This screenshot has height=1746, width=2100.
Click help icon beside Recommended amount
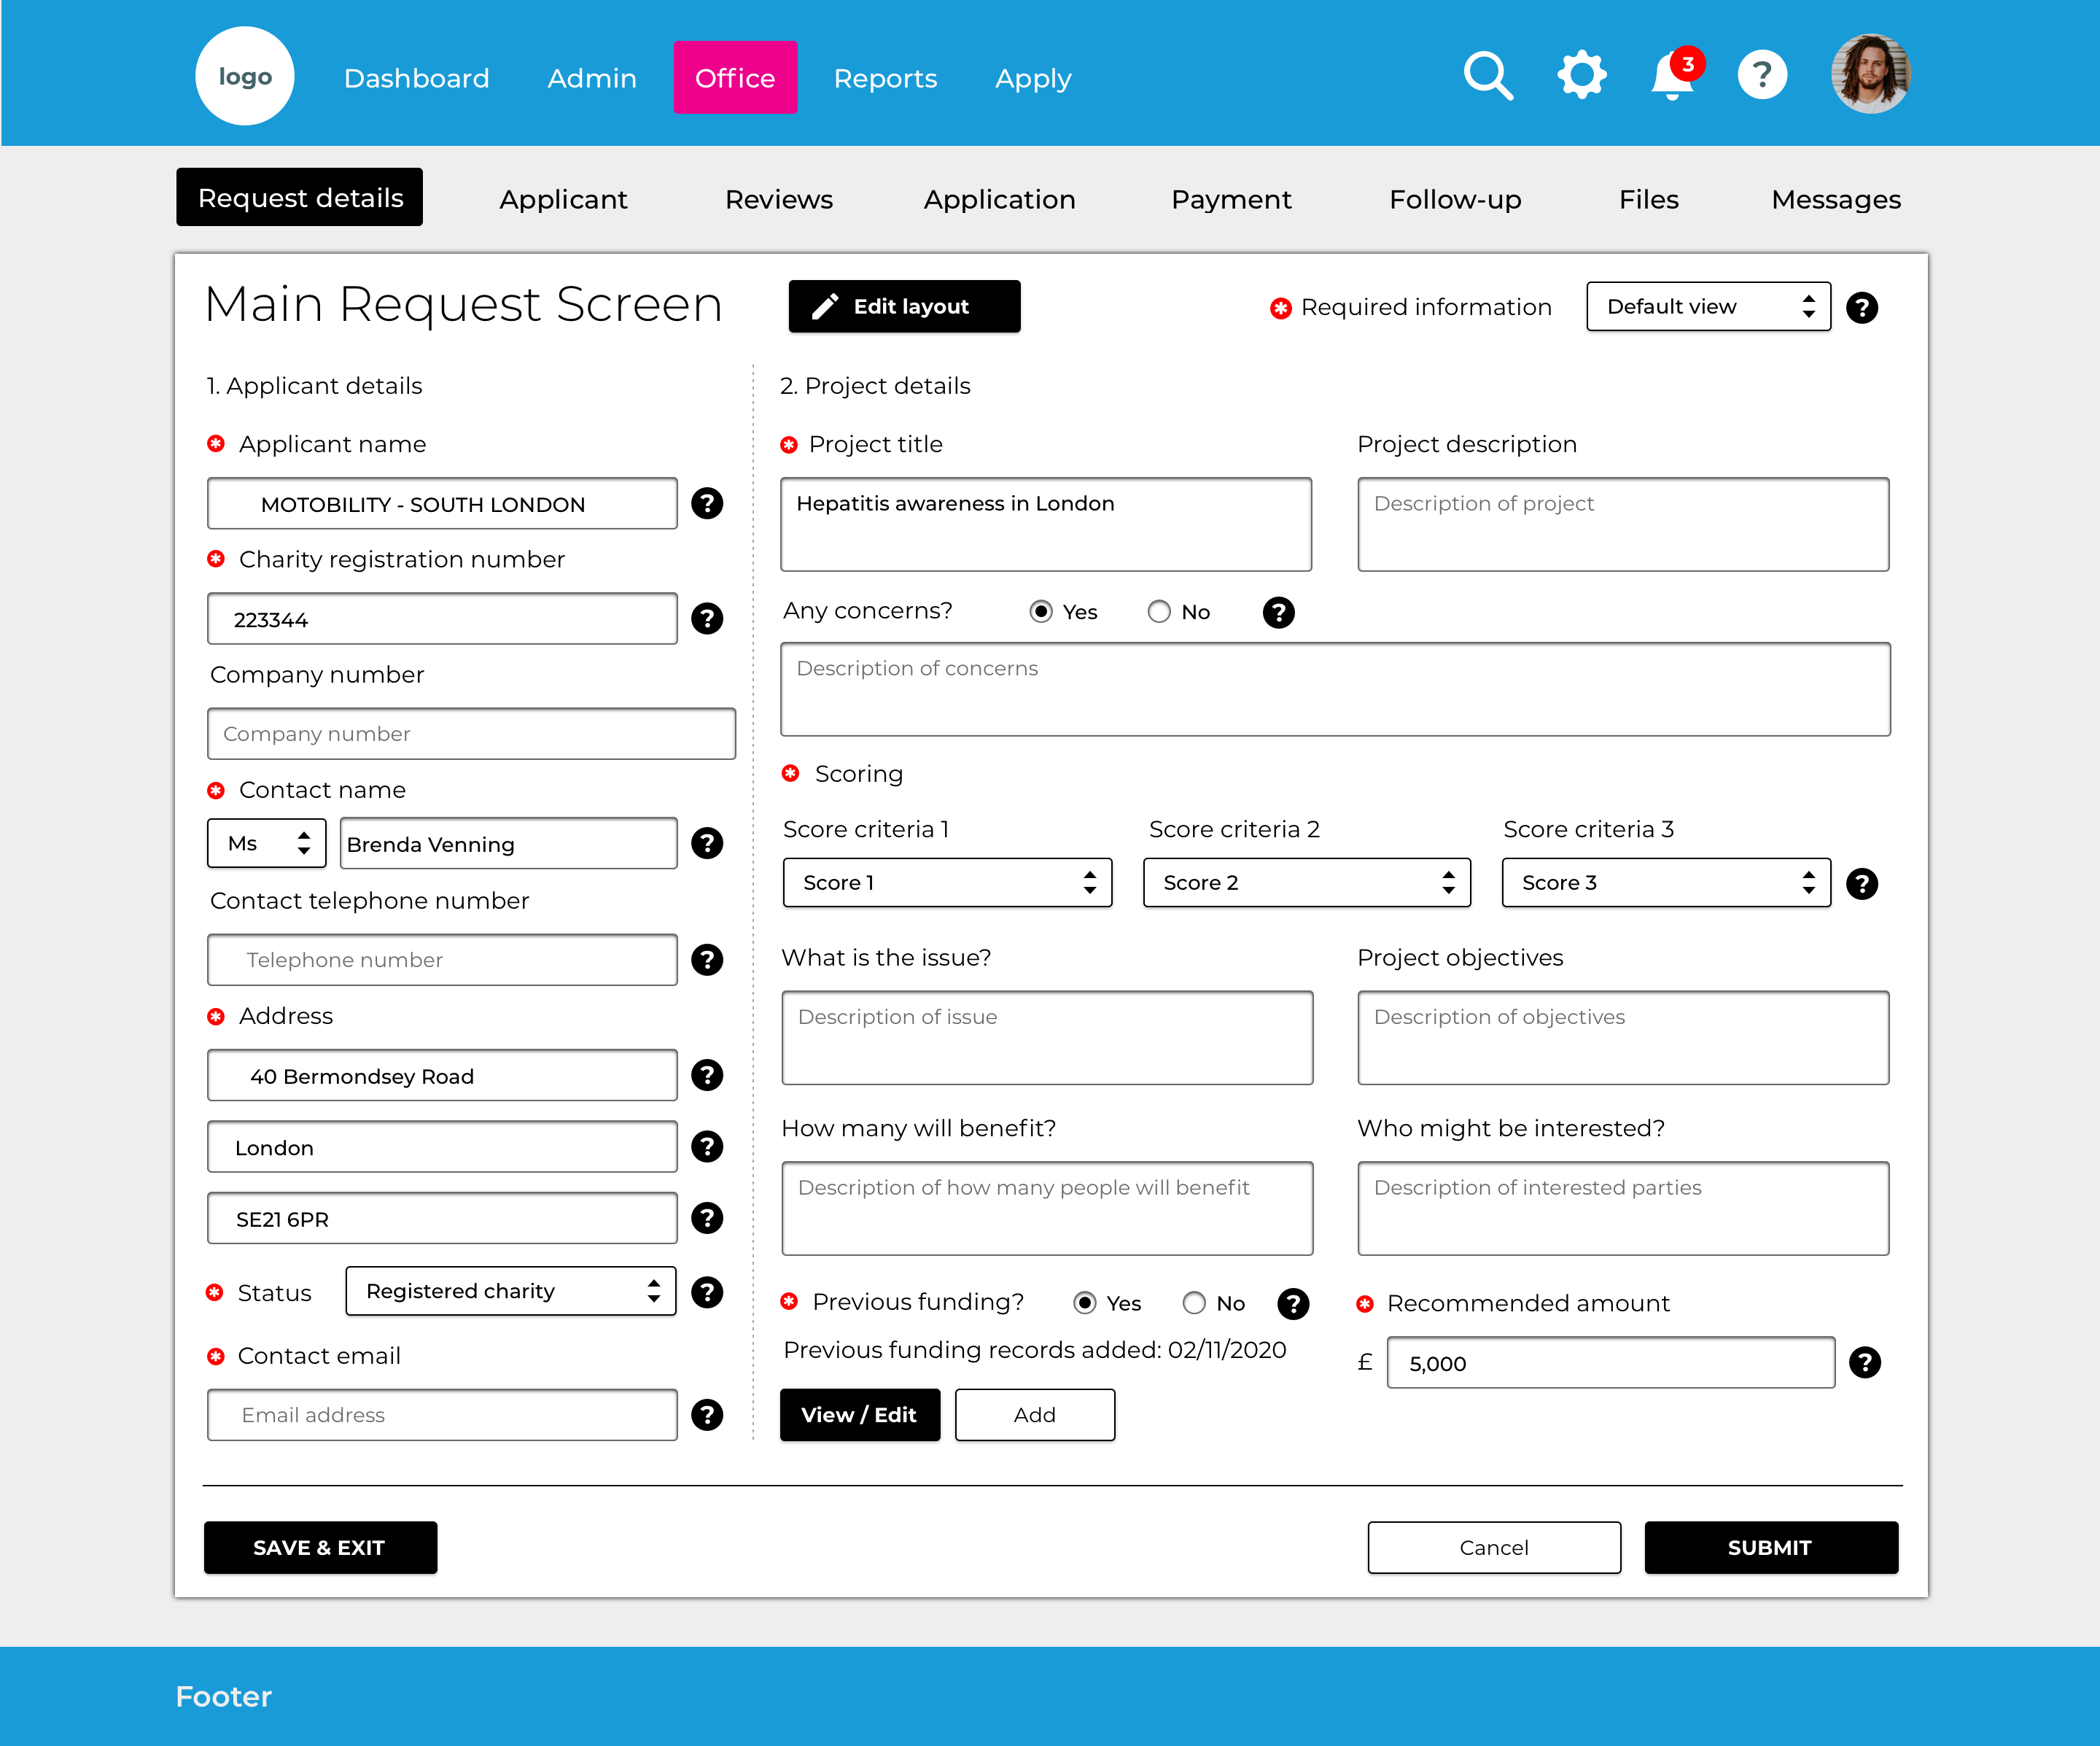tap(1864, 1362)
